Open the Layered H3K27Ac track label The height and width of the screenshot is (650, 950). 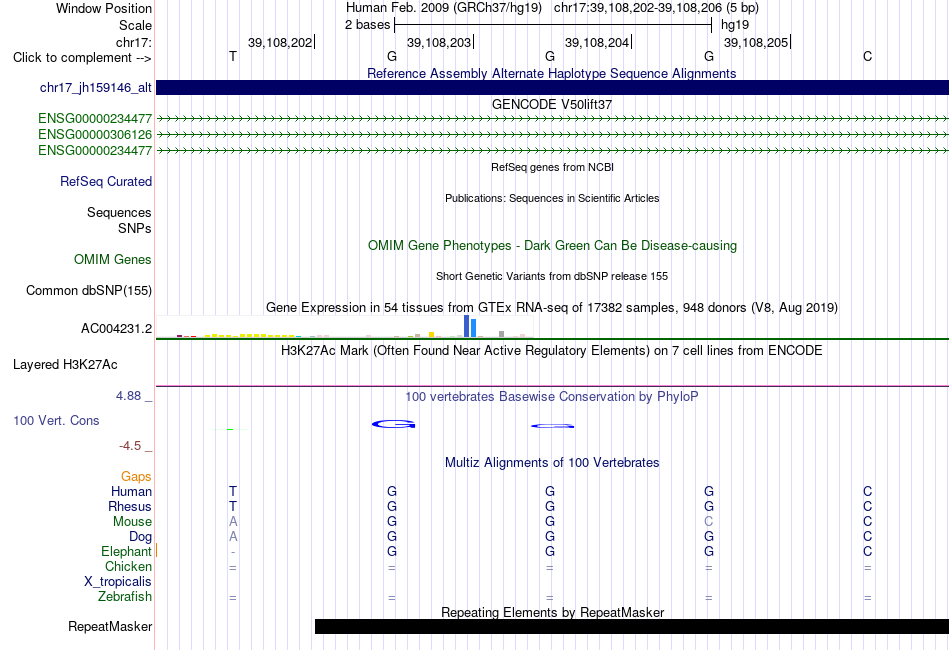65,364
